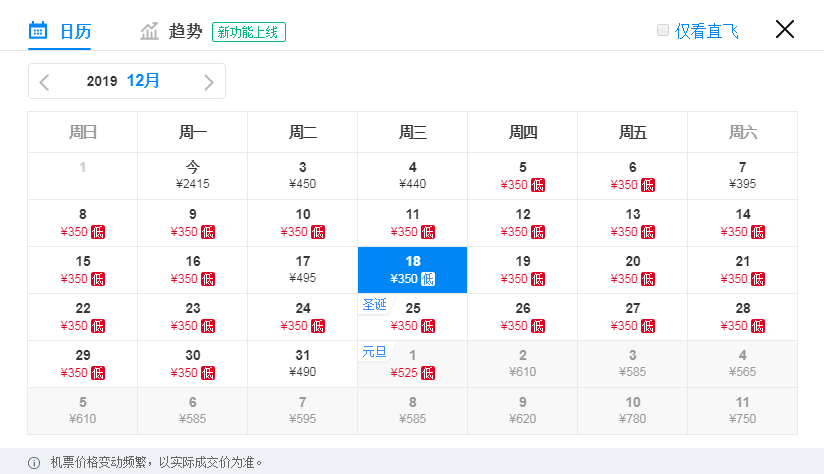Advance to next month with right chevron

[x=208, y=82]
